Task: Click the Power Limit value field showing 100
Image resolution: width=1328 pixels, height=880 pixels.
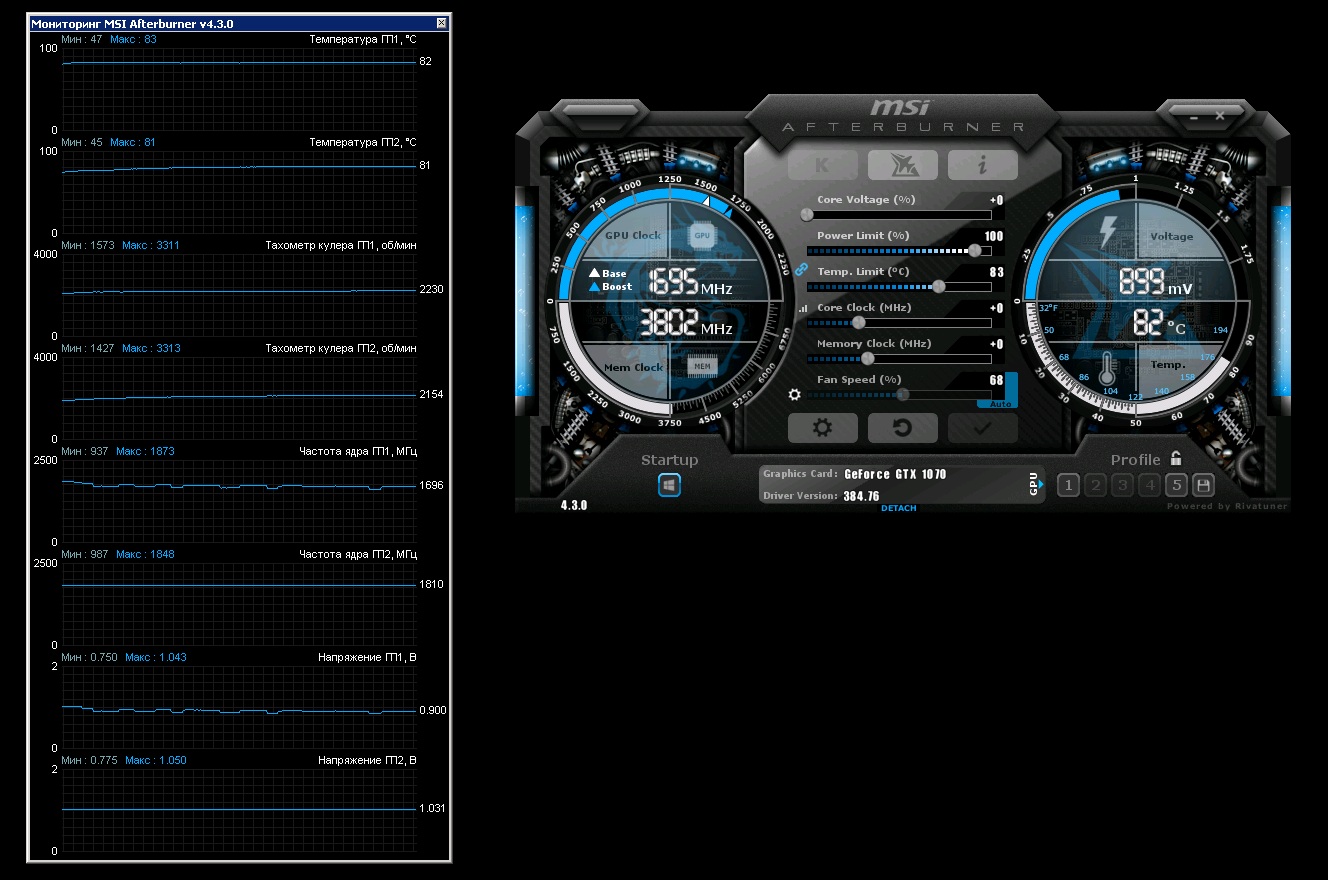Action: (994, 236)
